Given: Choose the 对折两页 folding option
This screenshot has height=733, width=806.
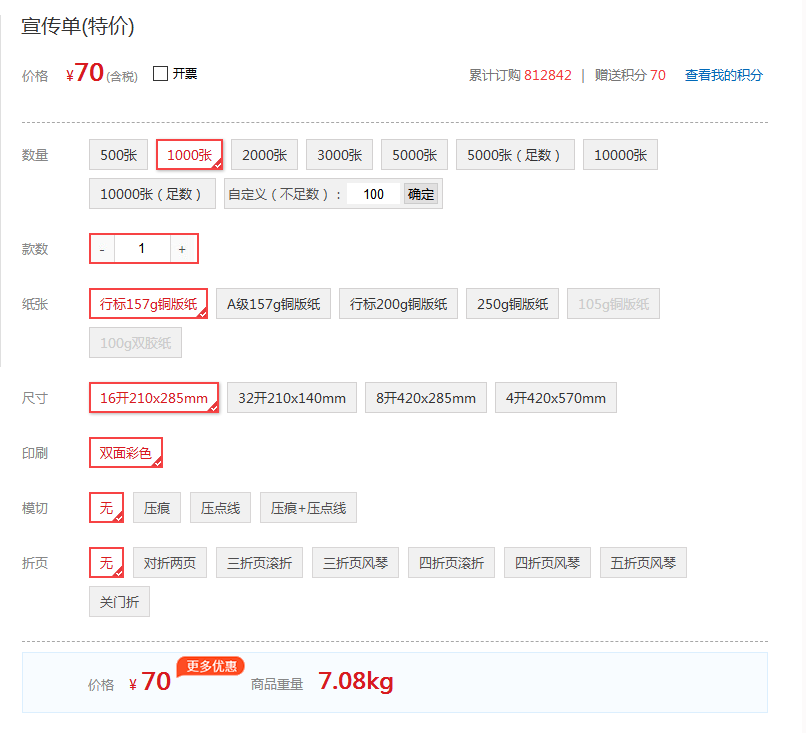Looking at the screenshot, I should [169, 562].
